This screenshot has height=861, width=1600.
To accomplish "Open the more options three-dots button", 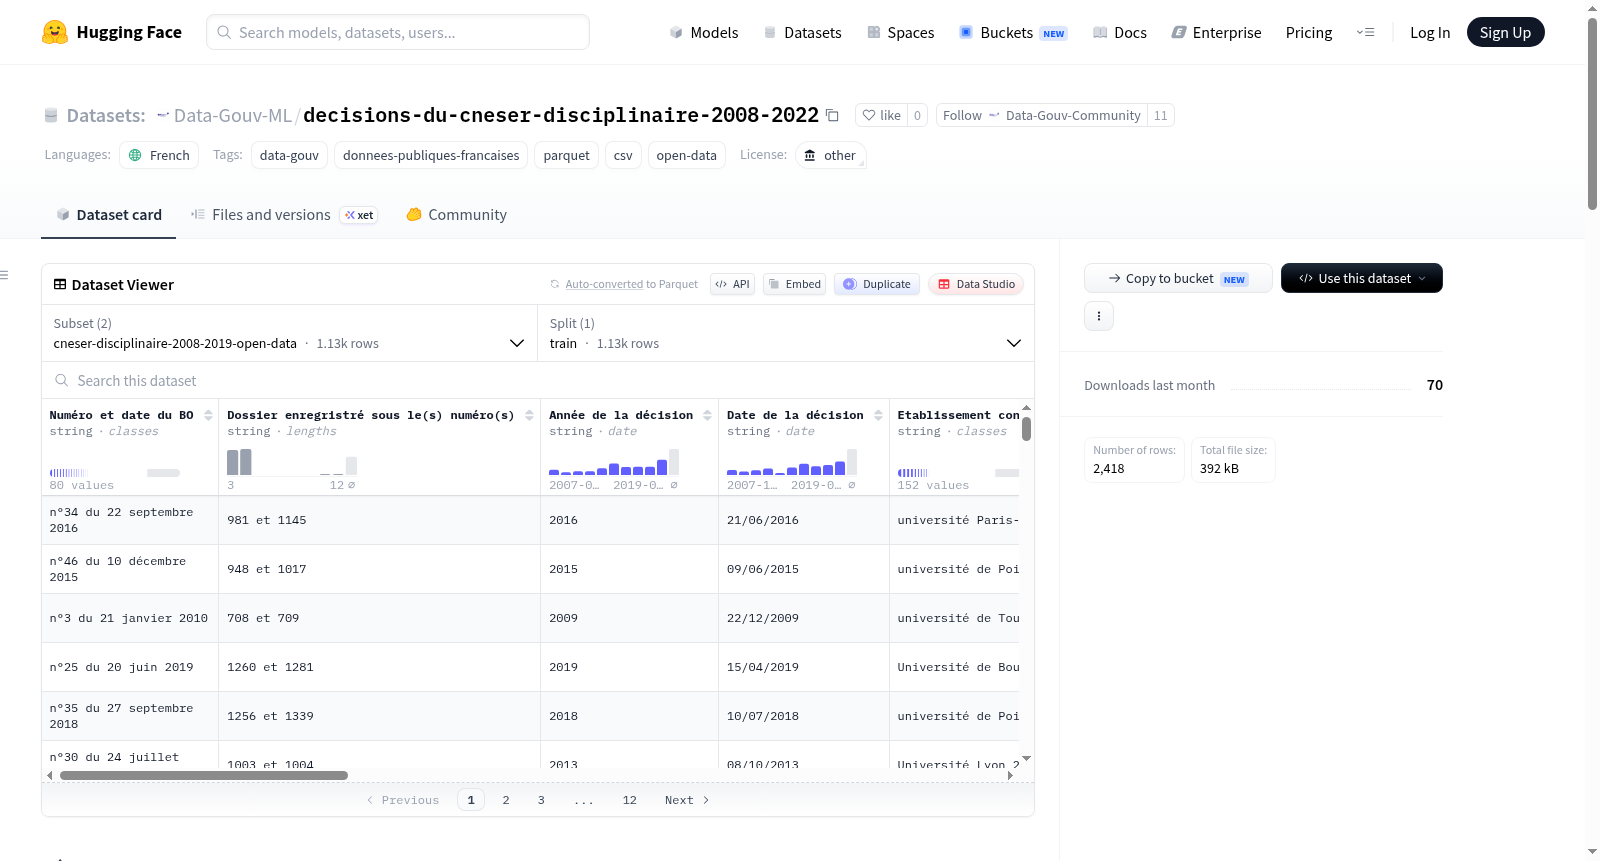I will [1099, 316].
